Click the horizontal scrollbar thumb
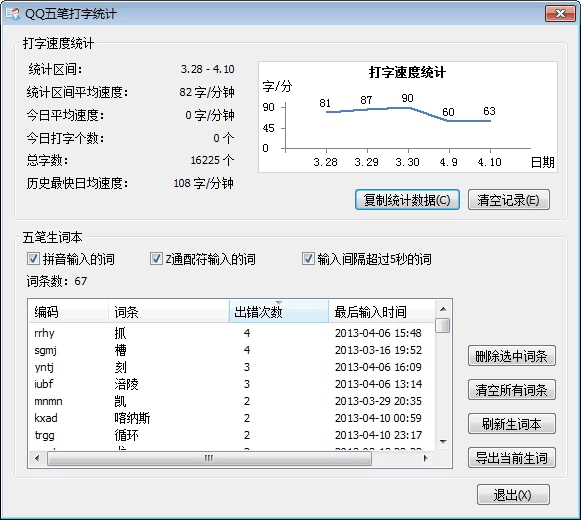This screenshot has width=581, height=520. click(x=209, y=458)
